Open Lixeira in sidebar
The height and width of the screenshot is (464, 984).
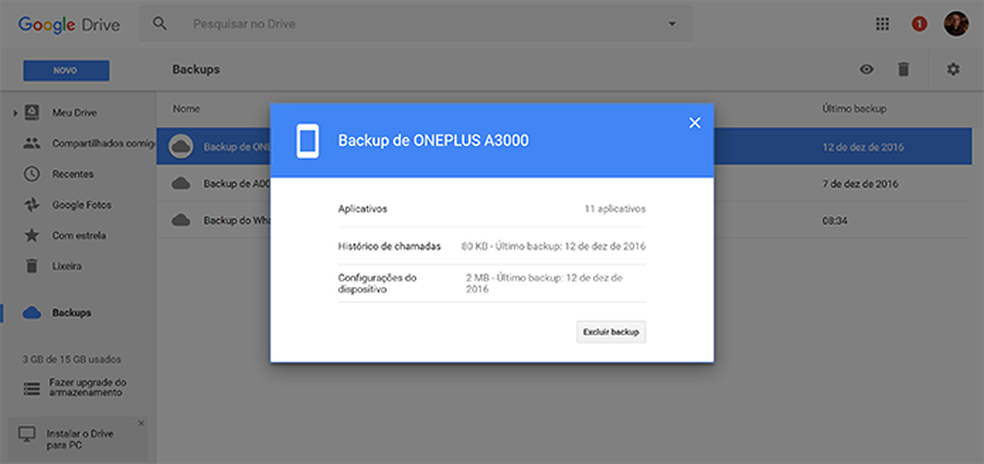pyautogui.click(x=67, y=266)
